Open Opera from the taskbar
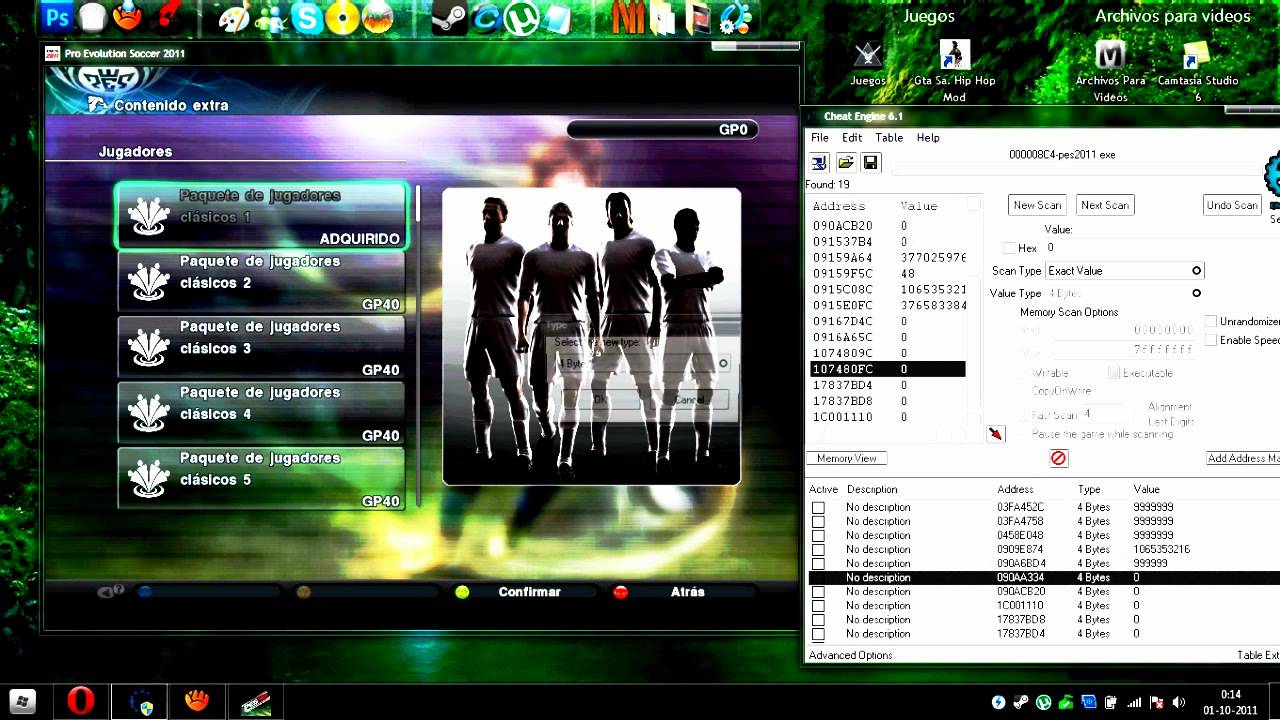 (81, 701)
